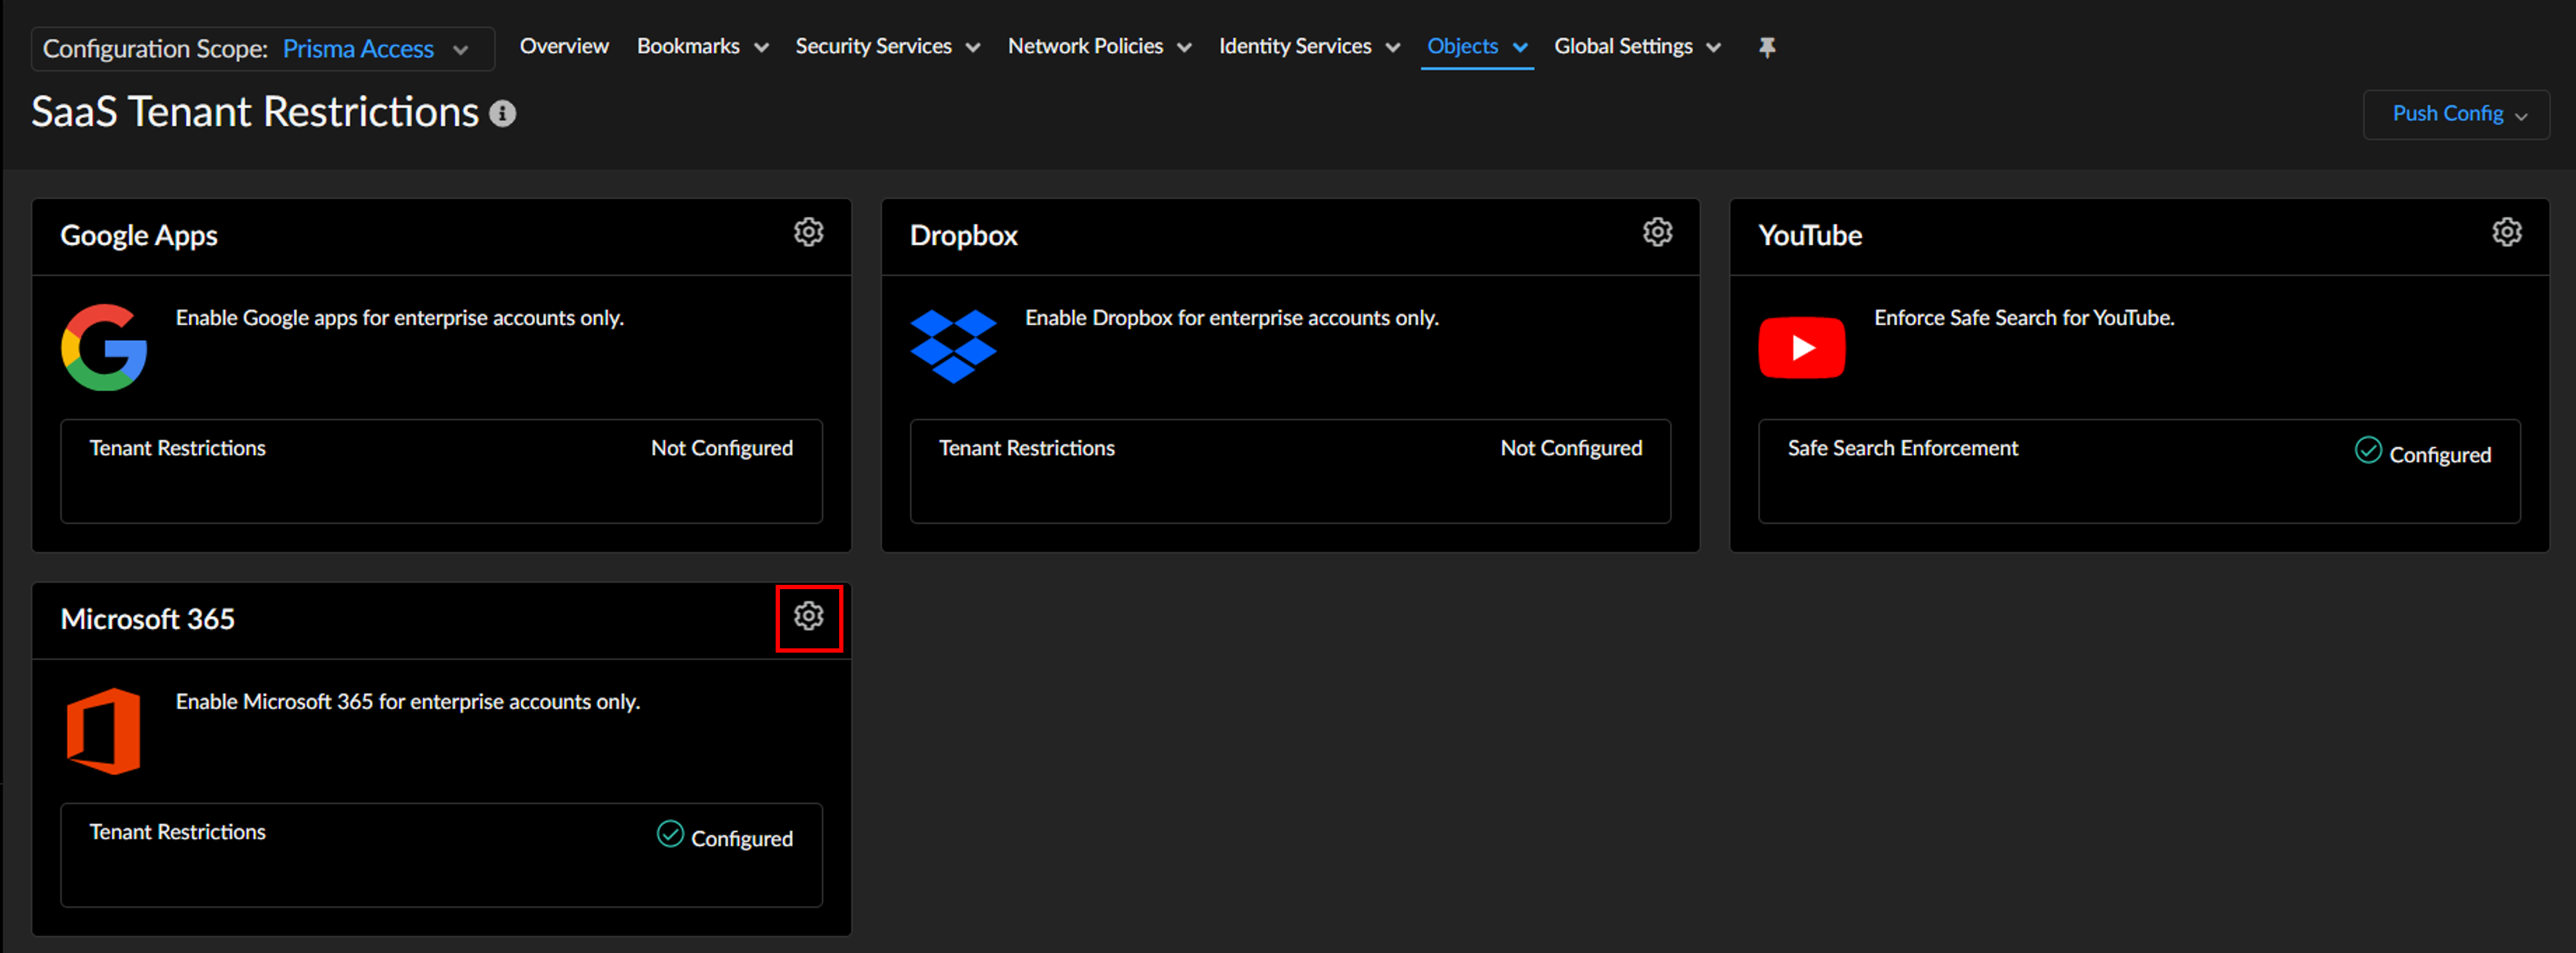Click Dropbox Not Configured status

click(x=1570, y=448)
